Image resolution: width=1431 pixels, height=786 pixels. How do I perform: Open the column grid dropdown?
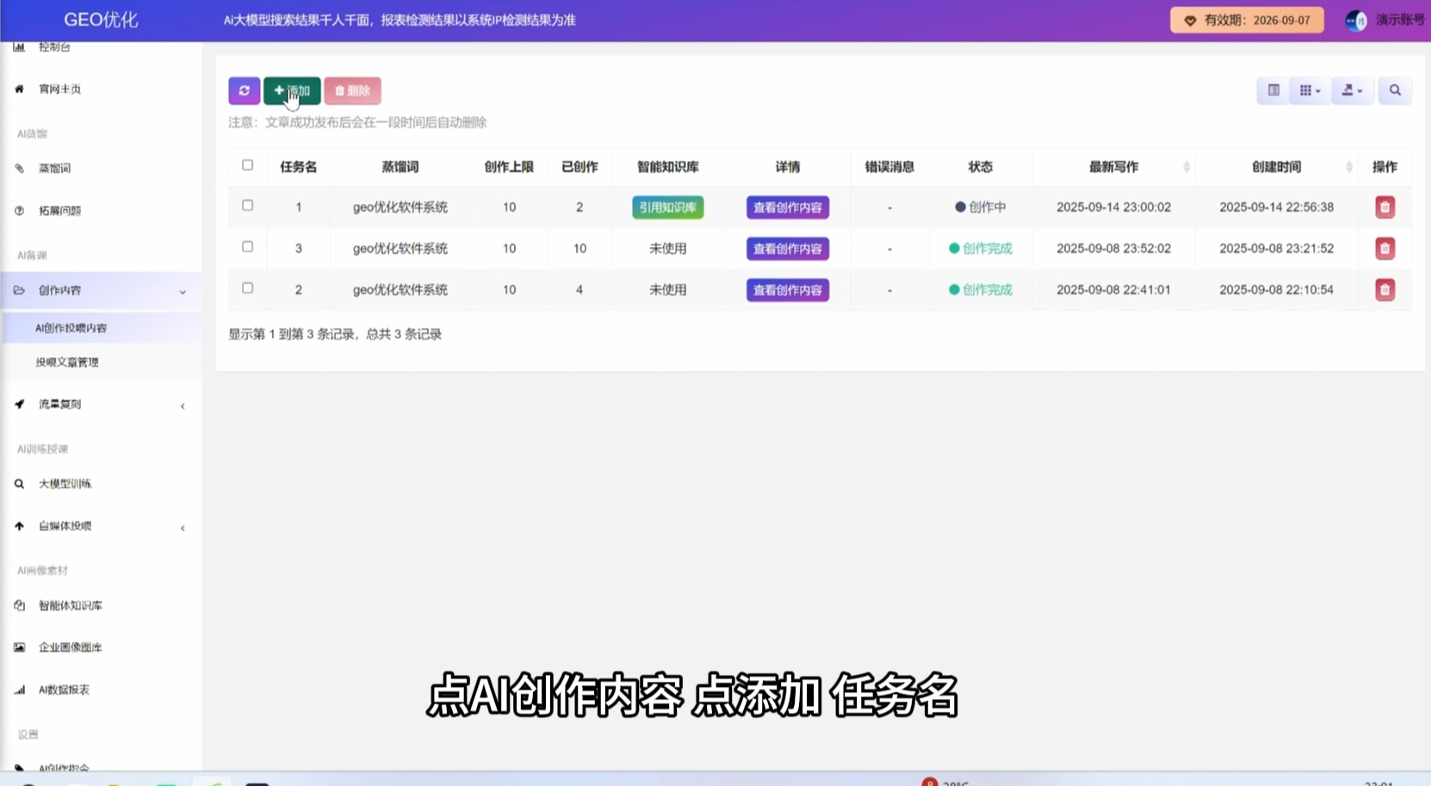1309,91
